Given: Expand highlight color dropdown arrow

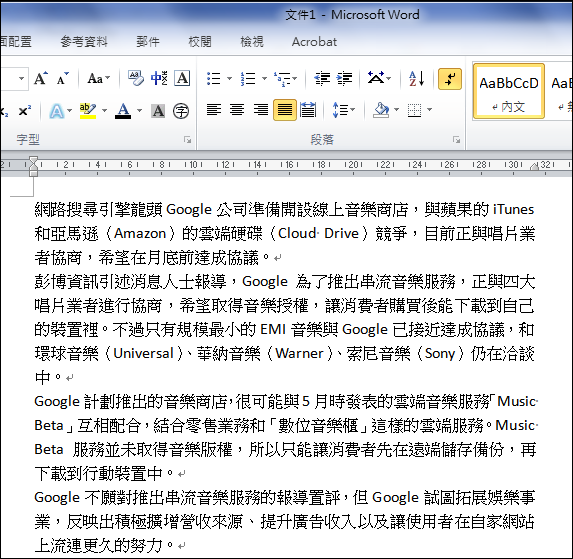Looking at the screenshot, I should click(x=105, y=111).
